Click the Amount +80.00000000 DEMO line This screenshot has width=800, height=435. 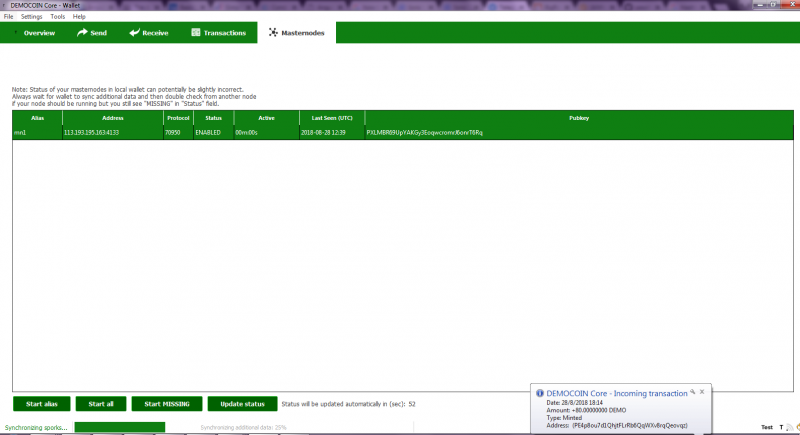[586, 410]
